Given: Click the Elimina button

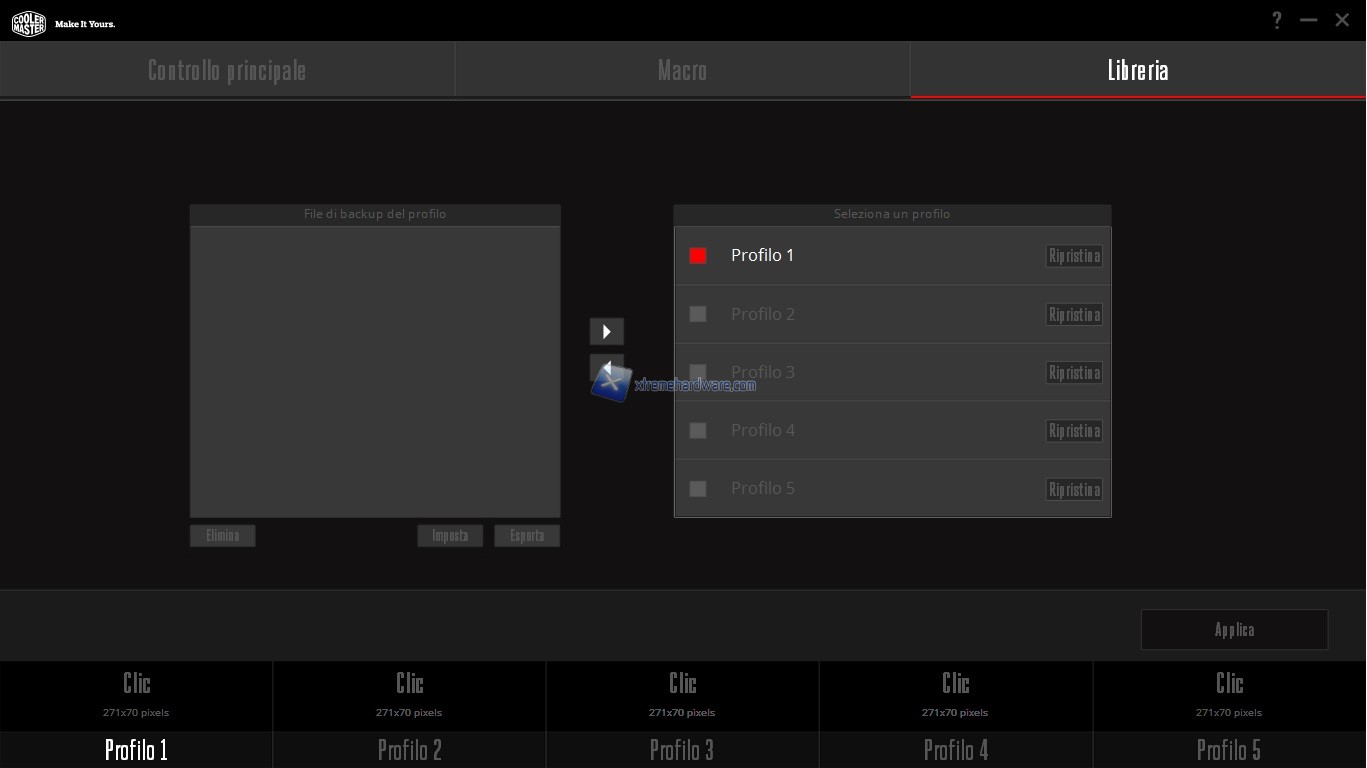Looking at the screenshot, I should (x=222, y=536).
